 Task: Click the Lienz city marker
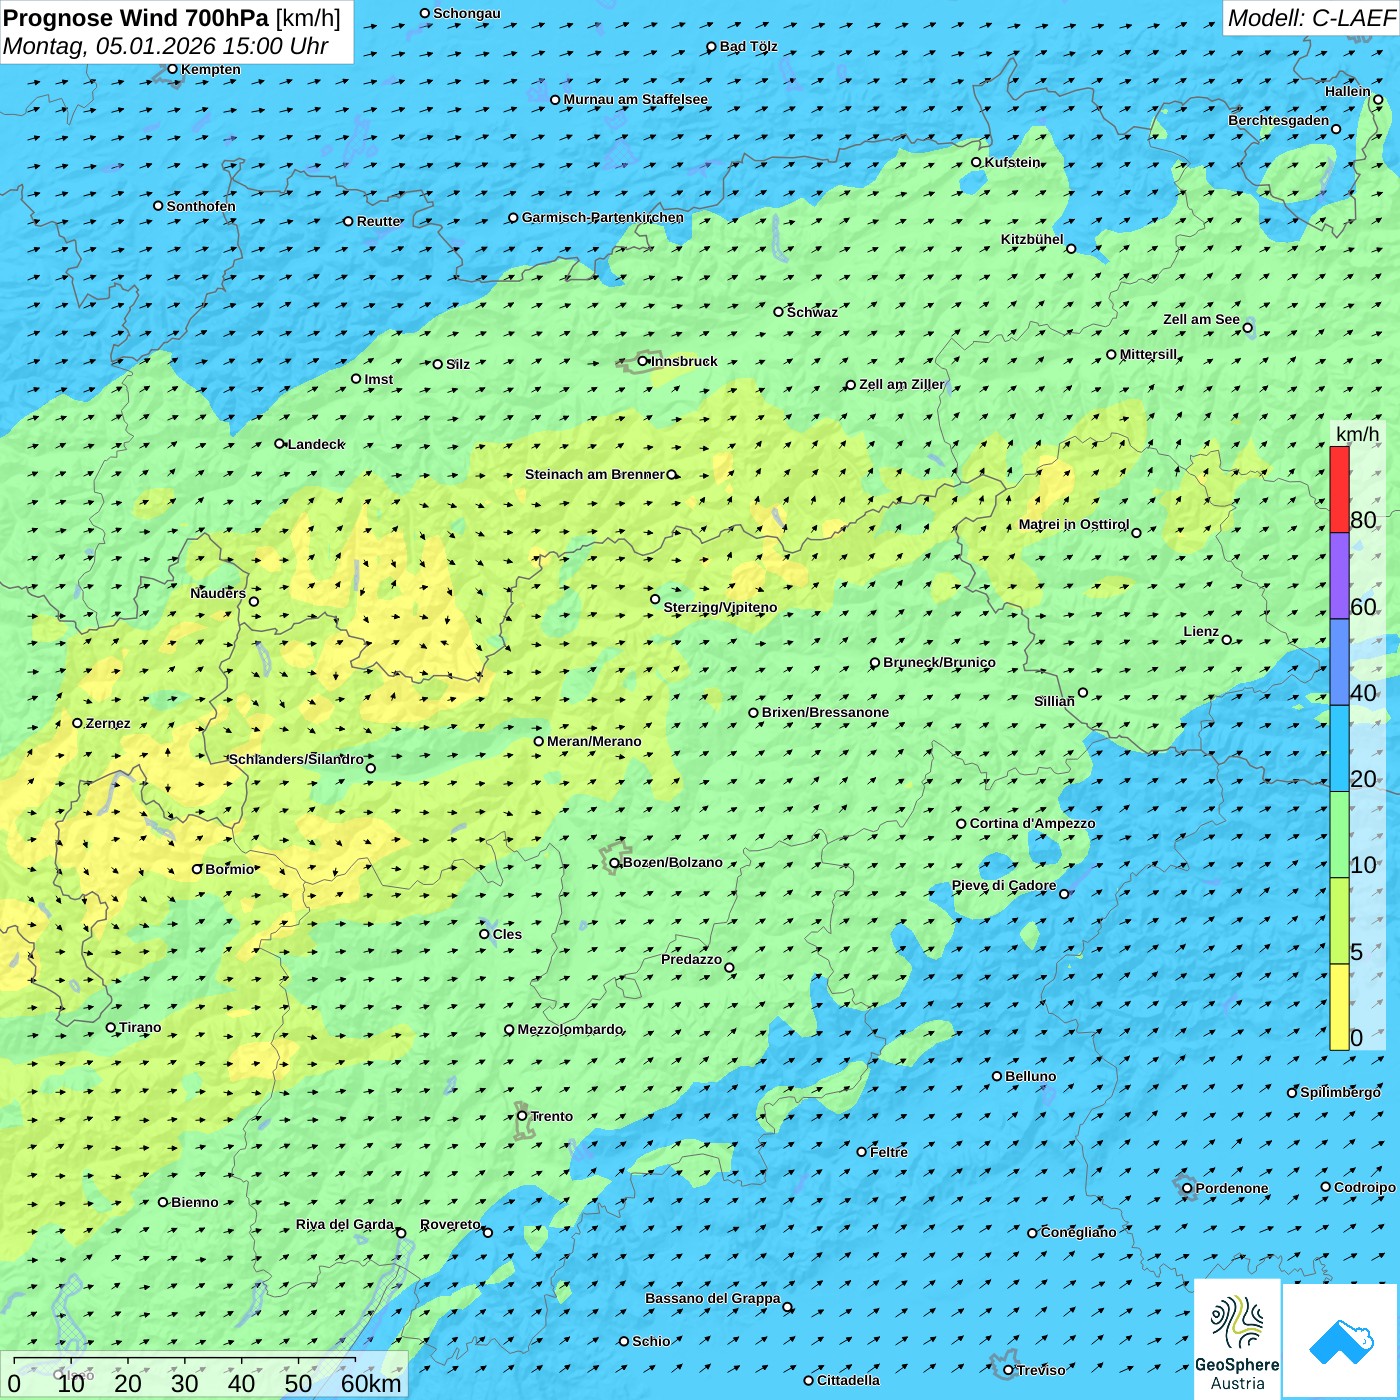tap(1227, 640)
